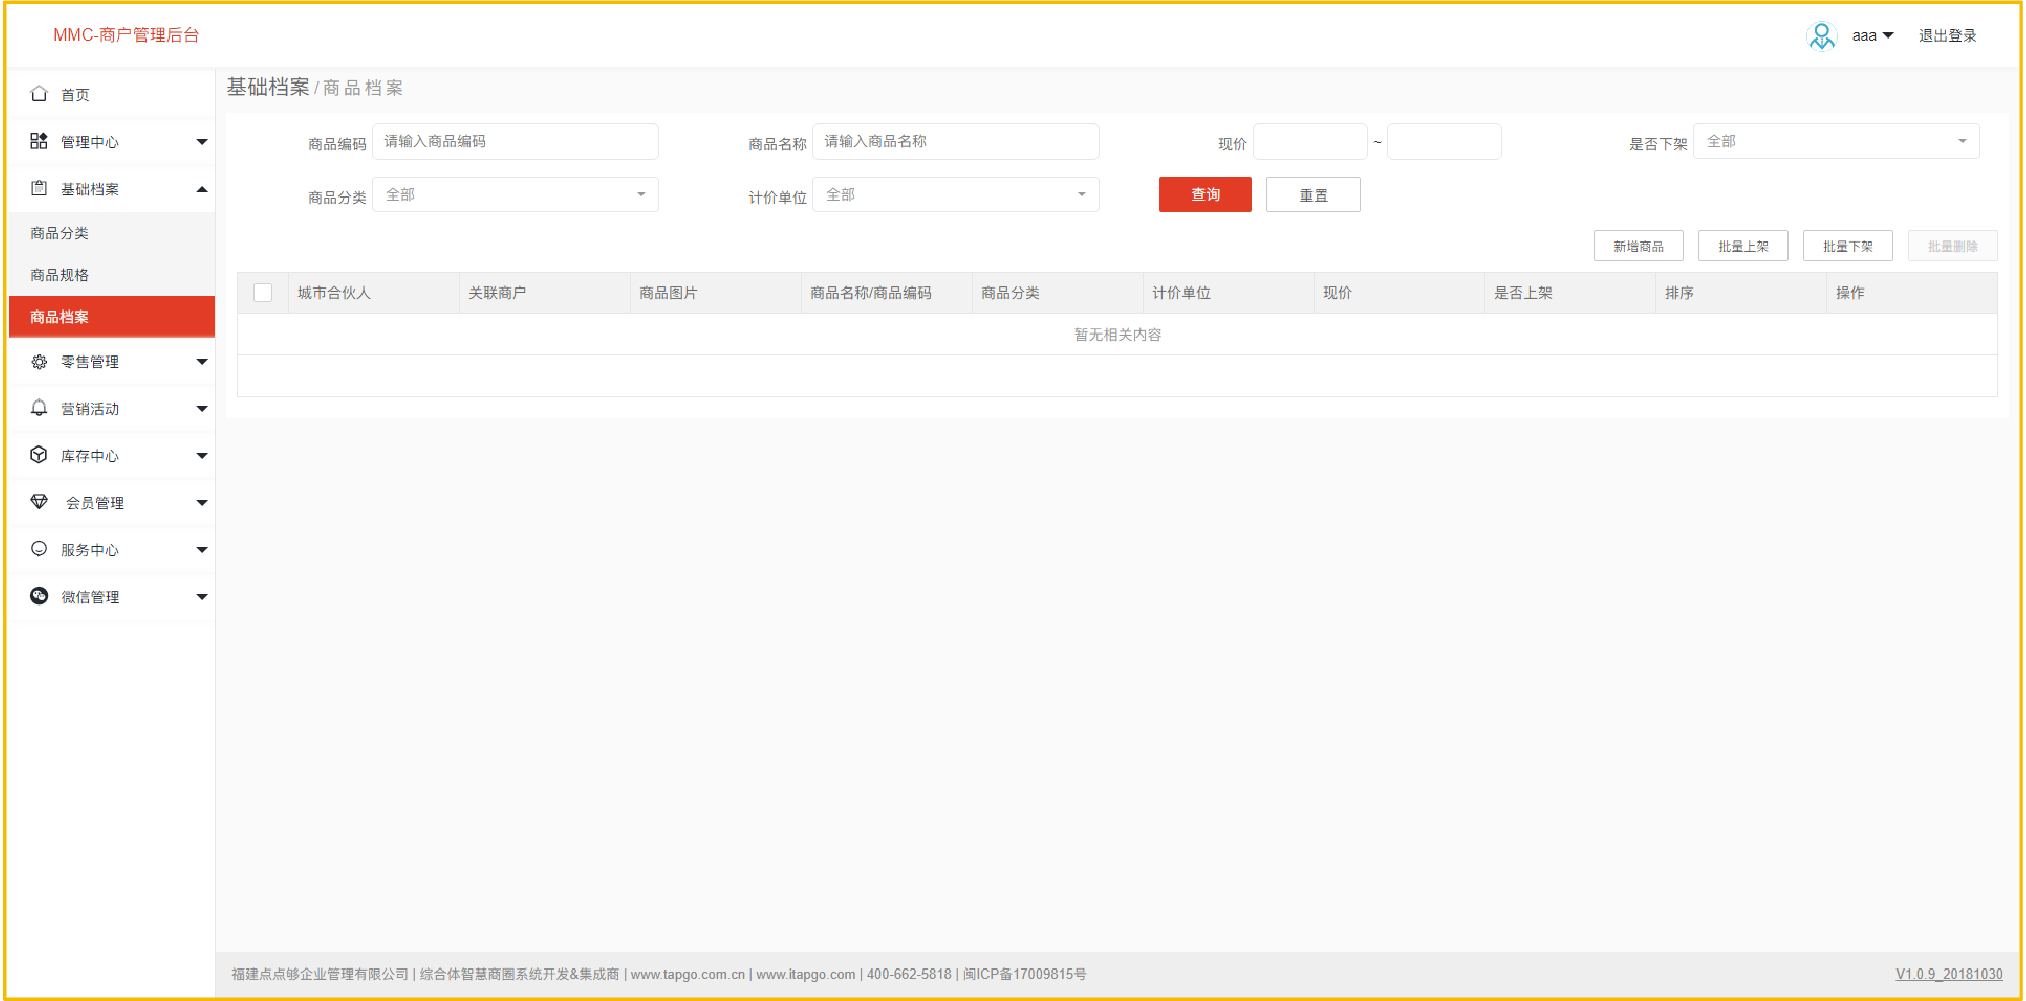
Task: Expand the 管理中心 menu arrow
Action: [202, 142]
